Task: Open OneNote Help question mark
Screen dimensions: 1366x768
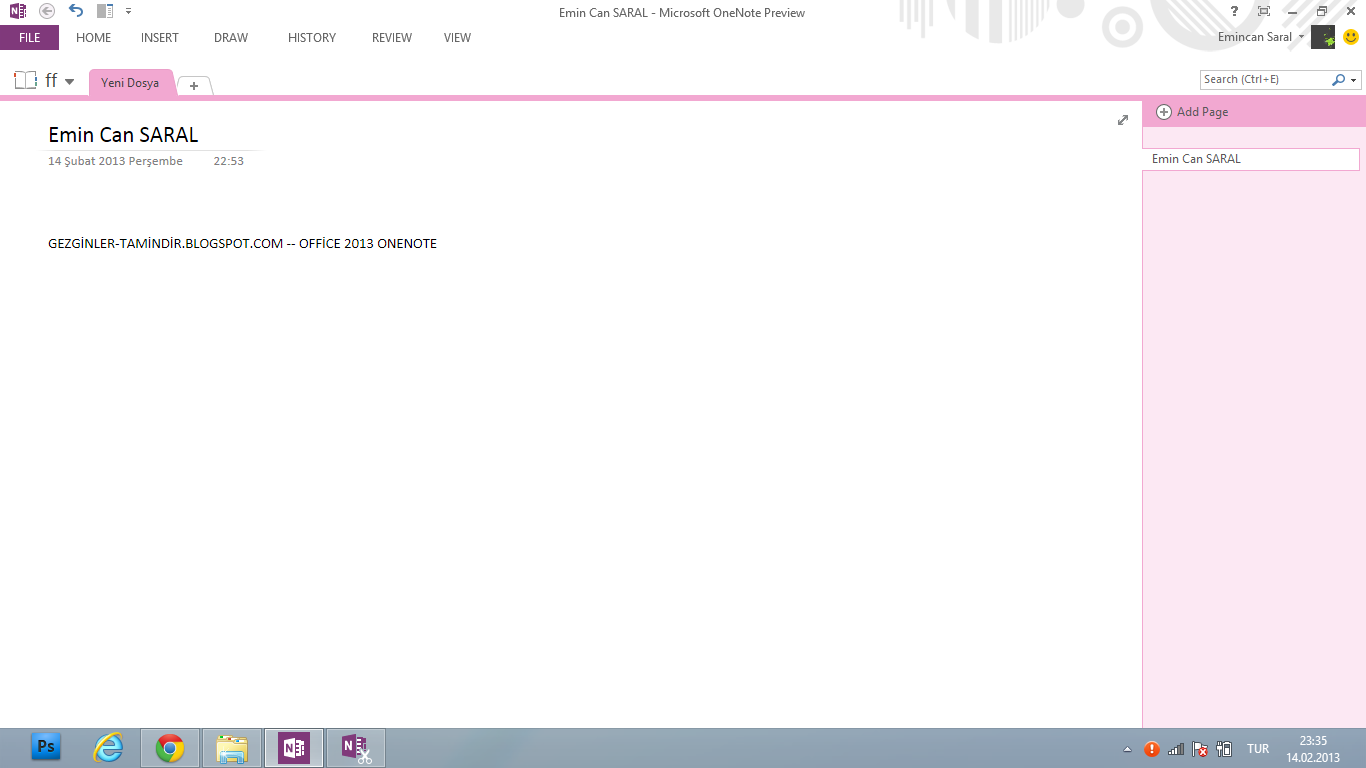Action: click(1234, 11)
